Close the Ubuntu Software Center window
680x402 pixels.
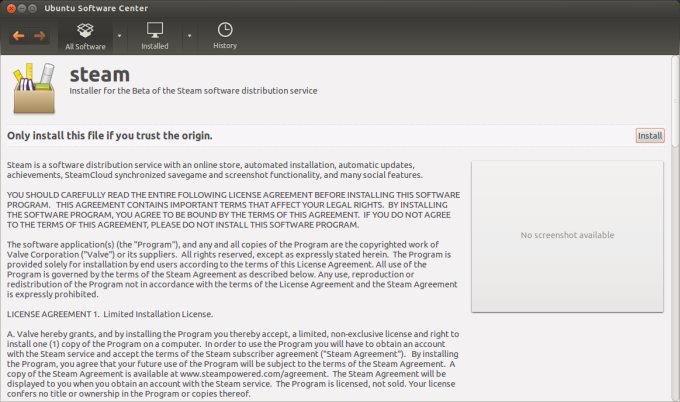(11, 8)
